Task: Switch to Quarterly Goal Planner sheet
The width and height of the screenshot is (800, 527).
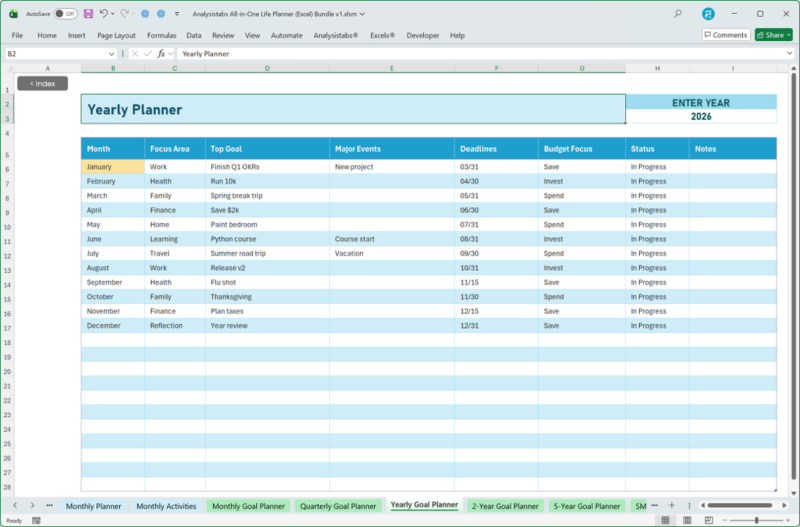Action: 338,506
